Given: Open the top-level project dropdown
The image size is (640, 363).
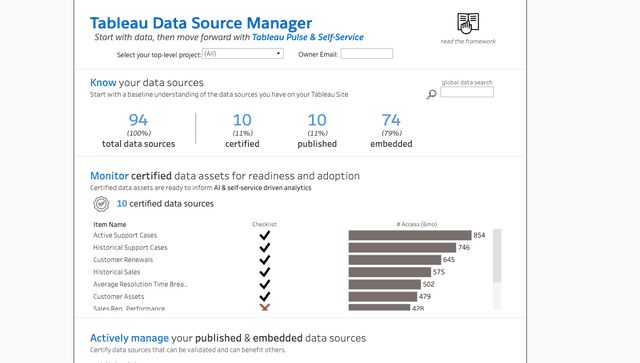Looking at the screenshot, I should 243,53.
